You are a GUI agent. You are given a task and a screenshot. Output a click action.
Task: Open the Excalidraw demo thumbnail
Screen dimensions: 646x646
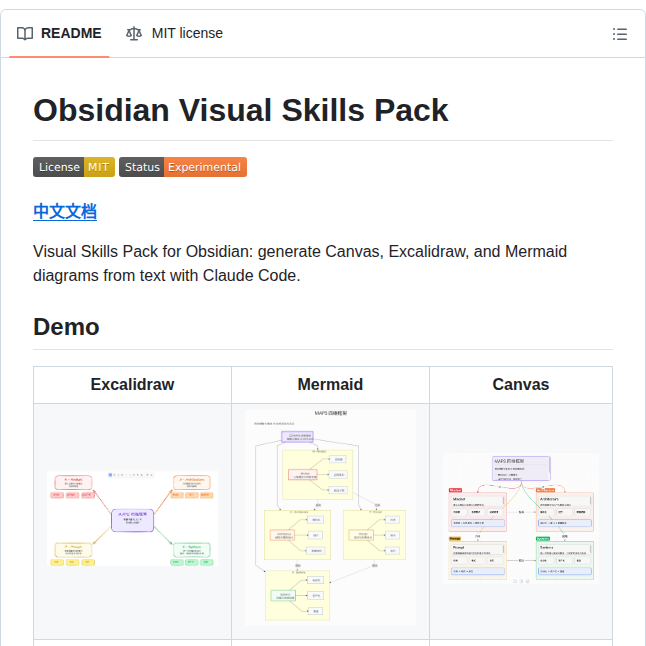(x=132, y=518)
